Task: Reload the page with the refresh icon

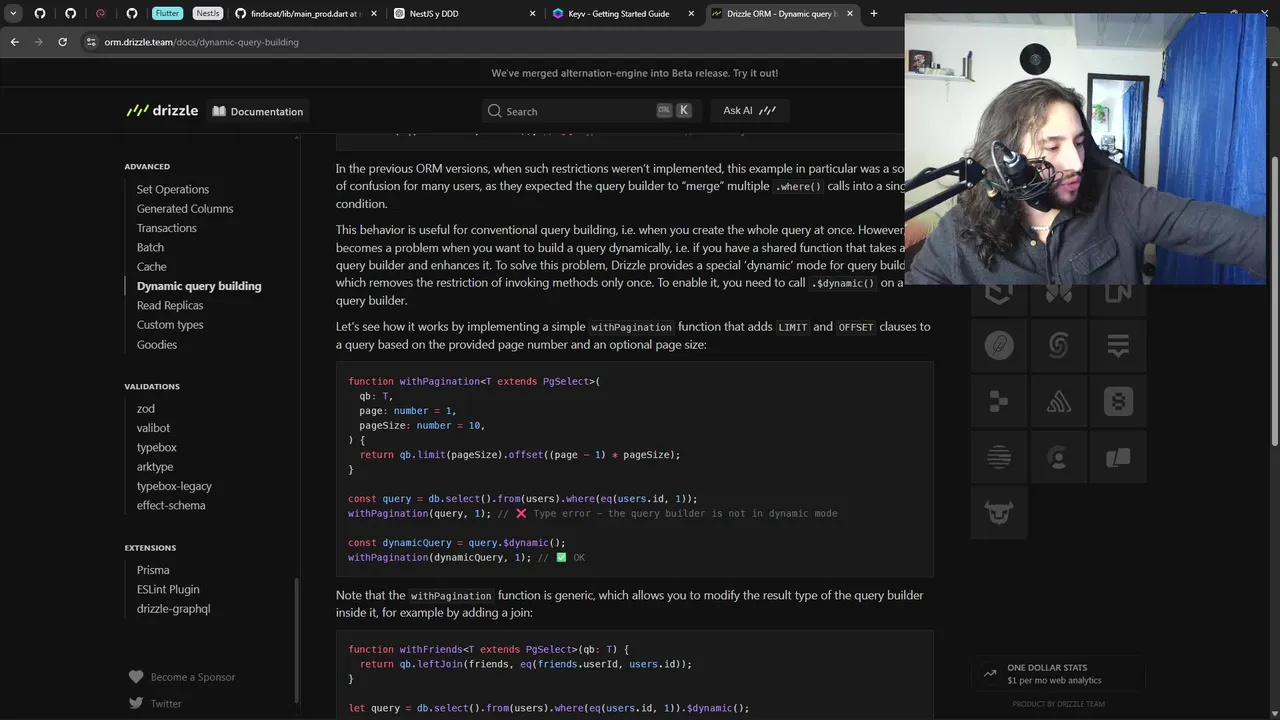Action: click(62, 42)
